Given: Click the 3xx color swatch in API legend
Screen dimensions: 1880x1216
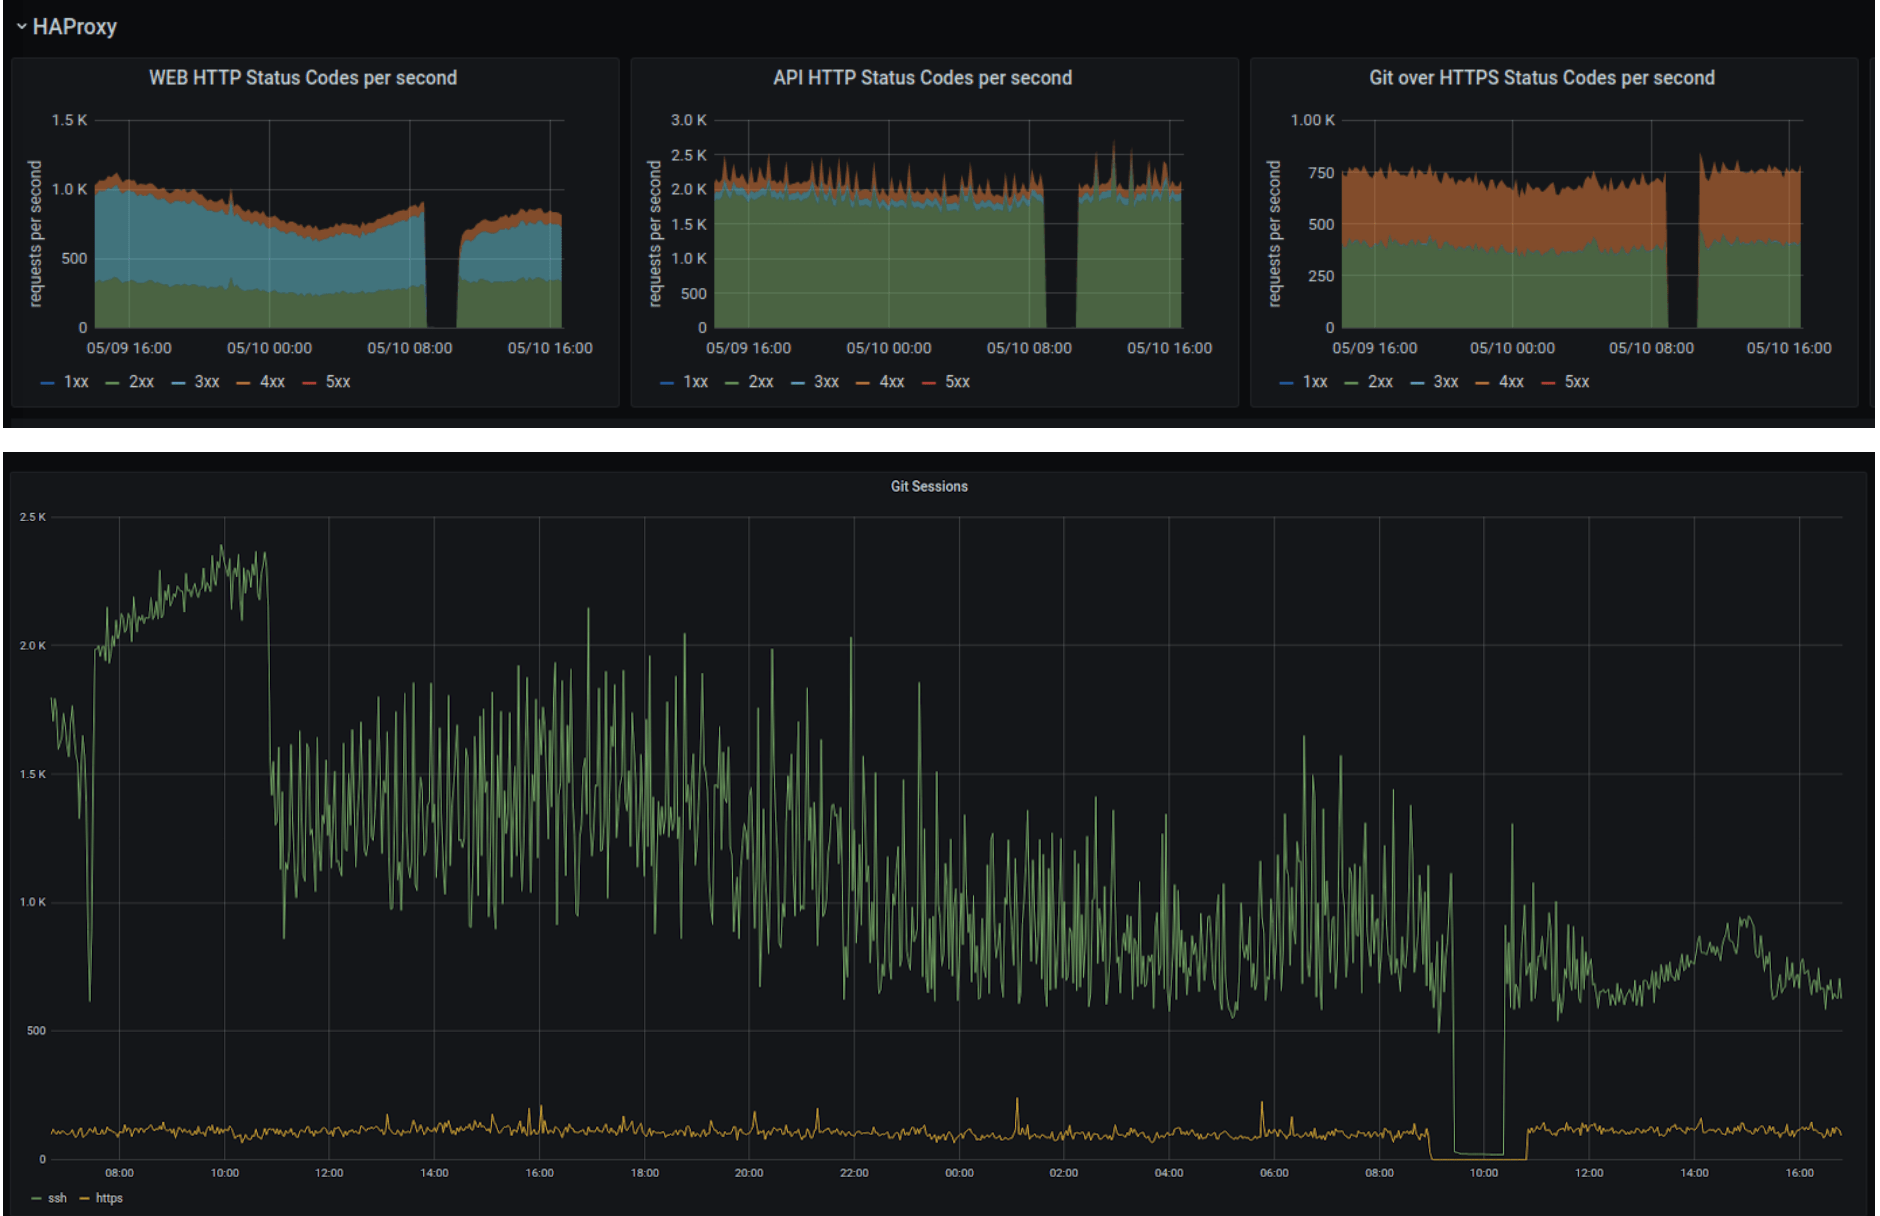Looking at the screenshot, I should [799, 381].
